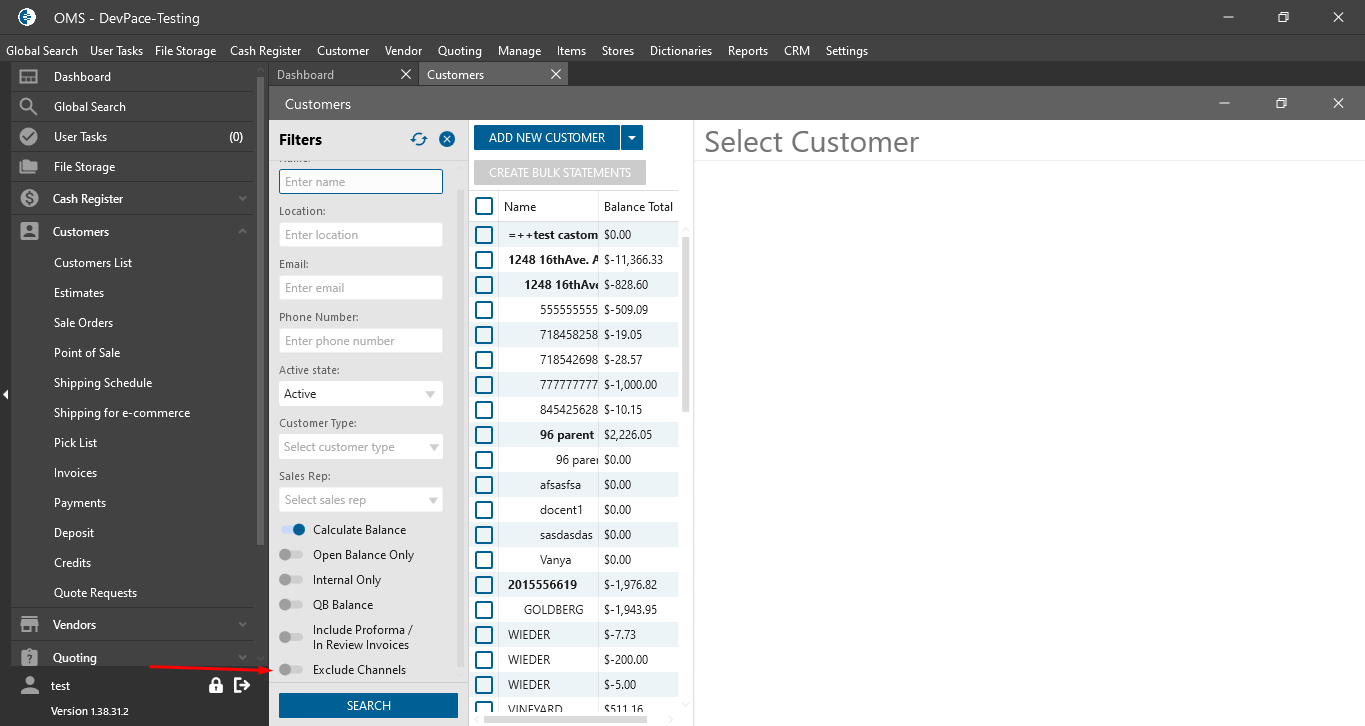Click the SEARCH button

368,706
